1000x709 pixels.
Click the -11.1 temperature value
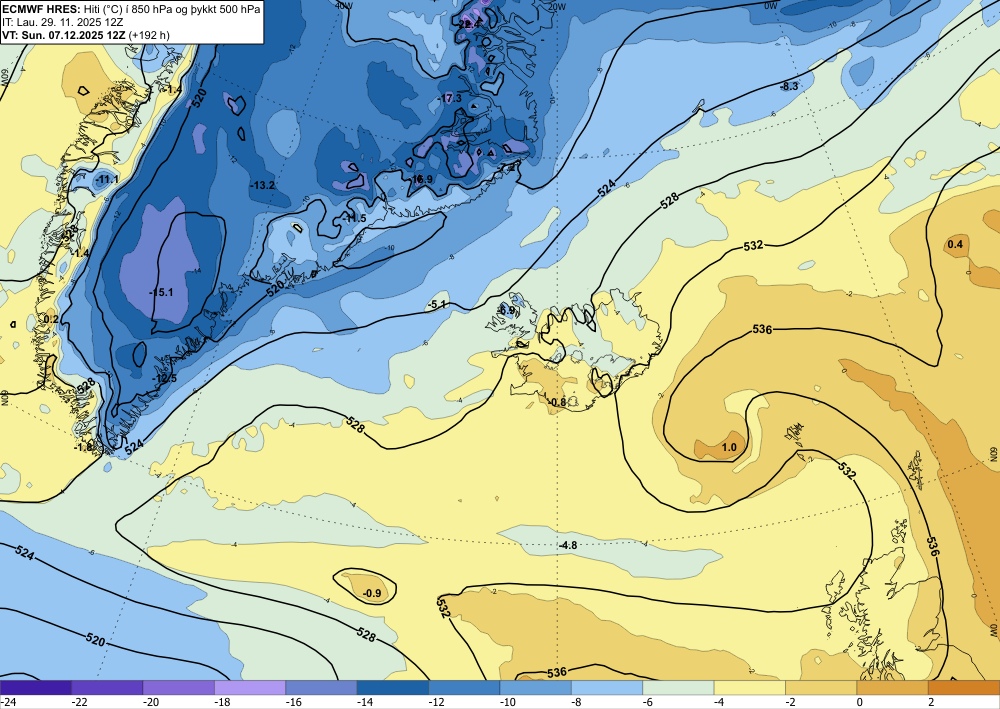click(x=107, y=180)
